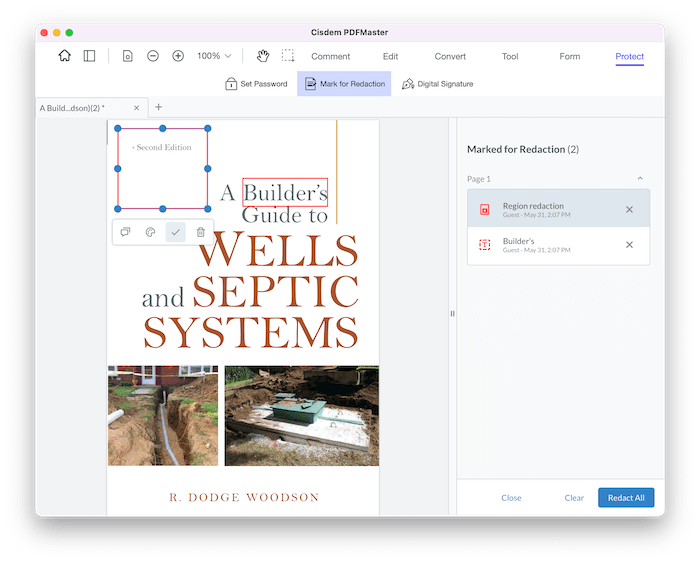Click the 'Guide to' title text
Image resolution: width=700 pixels, height=563 pixels.
285,215
